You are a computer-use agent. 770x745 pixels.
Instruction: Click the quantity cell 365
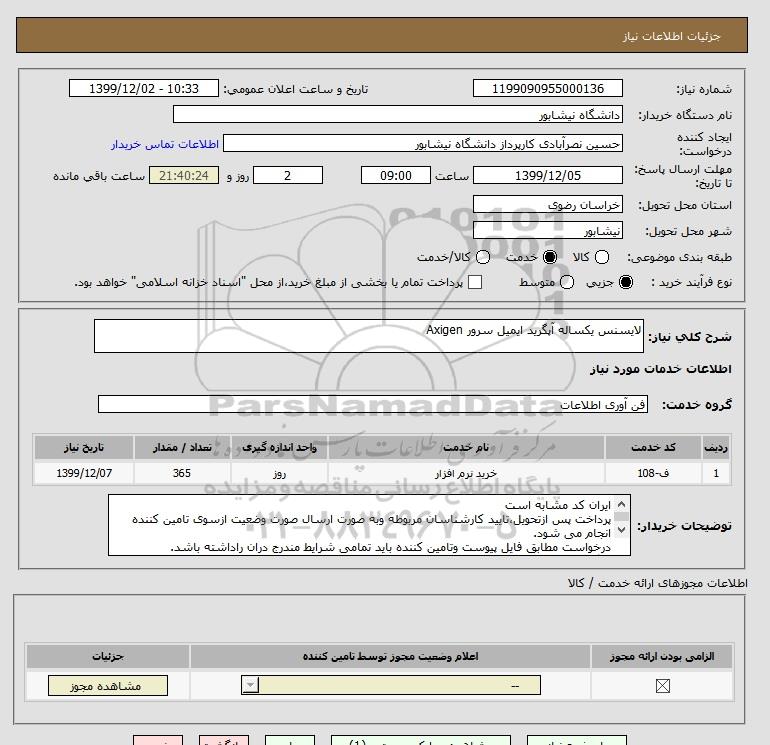[182, 473]
